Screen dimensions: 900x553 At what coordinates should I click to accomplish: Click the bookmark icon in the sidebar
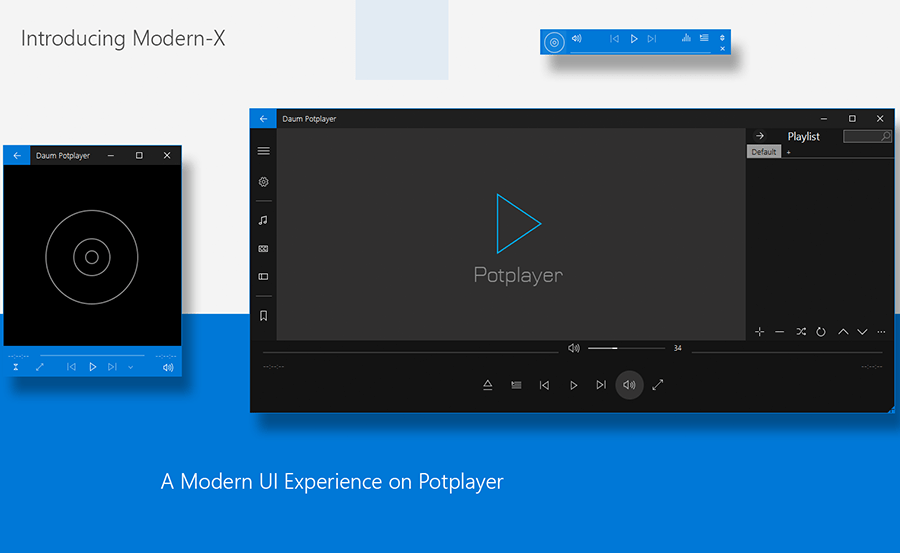tap(264, 316)
